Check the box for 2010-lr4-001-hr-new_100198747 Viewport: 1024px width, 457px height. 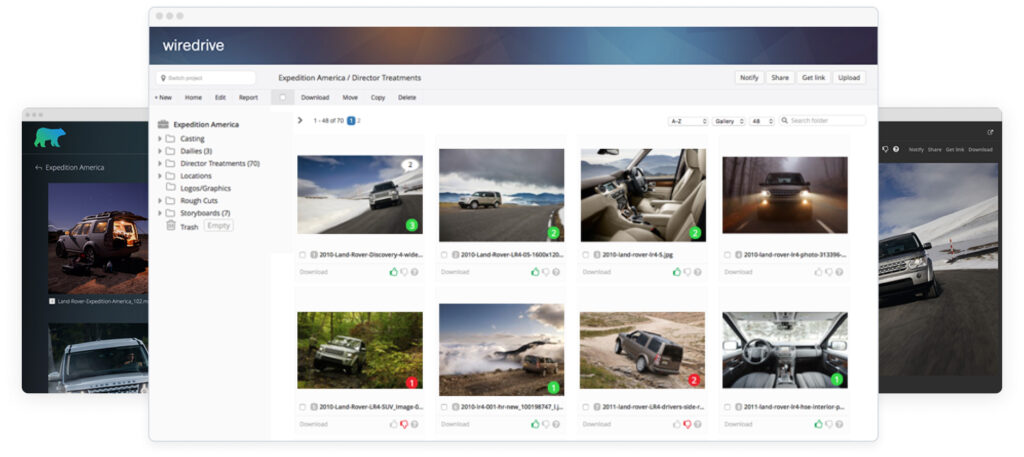[444, 407]
